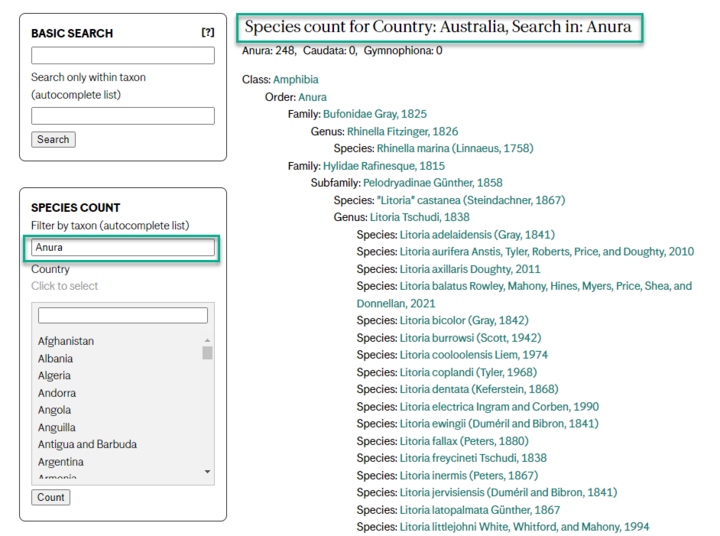Choose Argentina in the country list
The image size is (720, 536).
click(61, 462)
